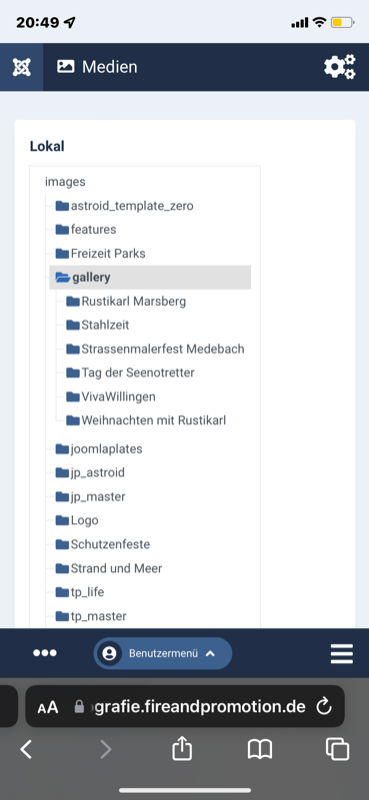Open the hamburger menu icon
Screen dimensions: 369x800
(x=341, y=653)
